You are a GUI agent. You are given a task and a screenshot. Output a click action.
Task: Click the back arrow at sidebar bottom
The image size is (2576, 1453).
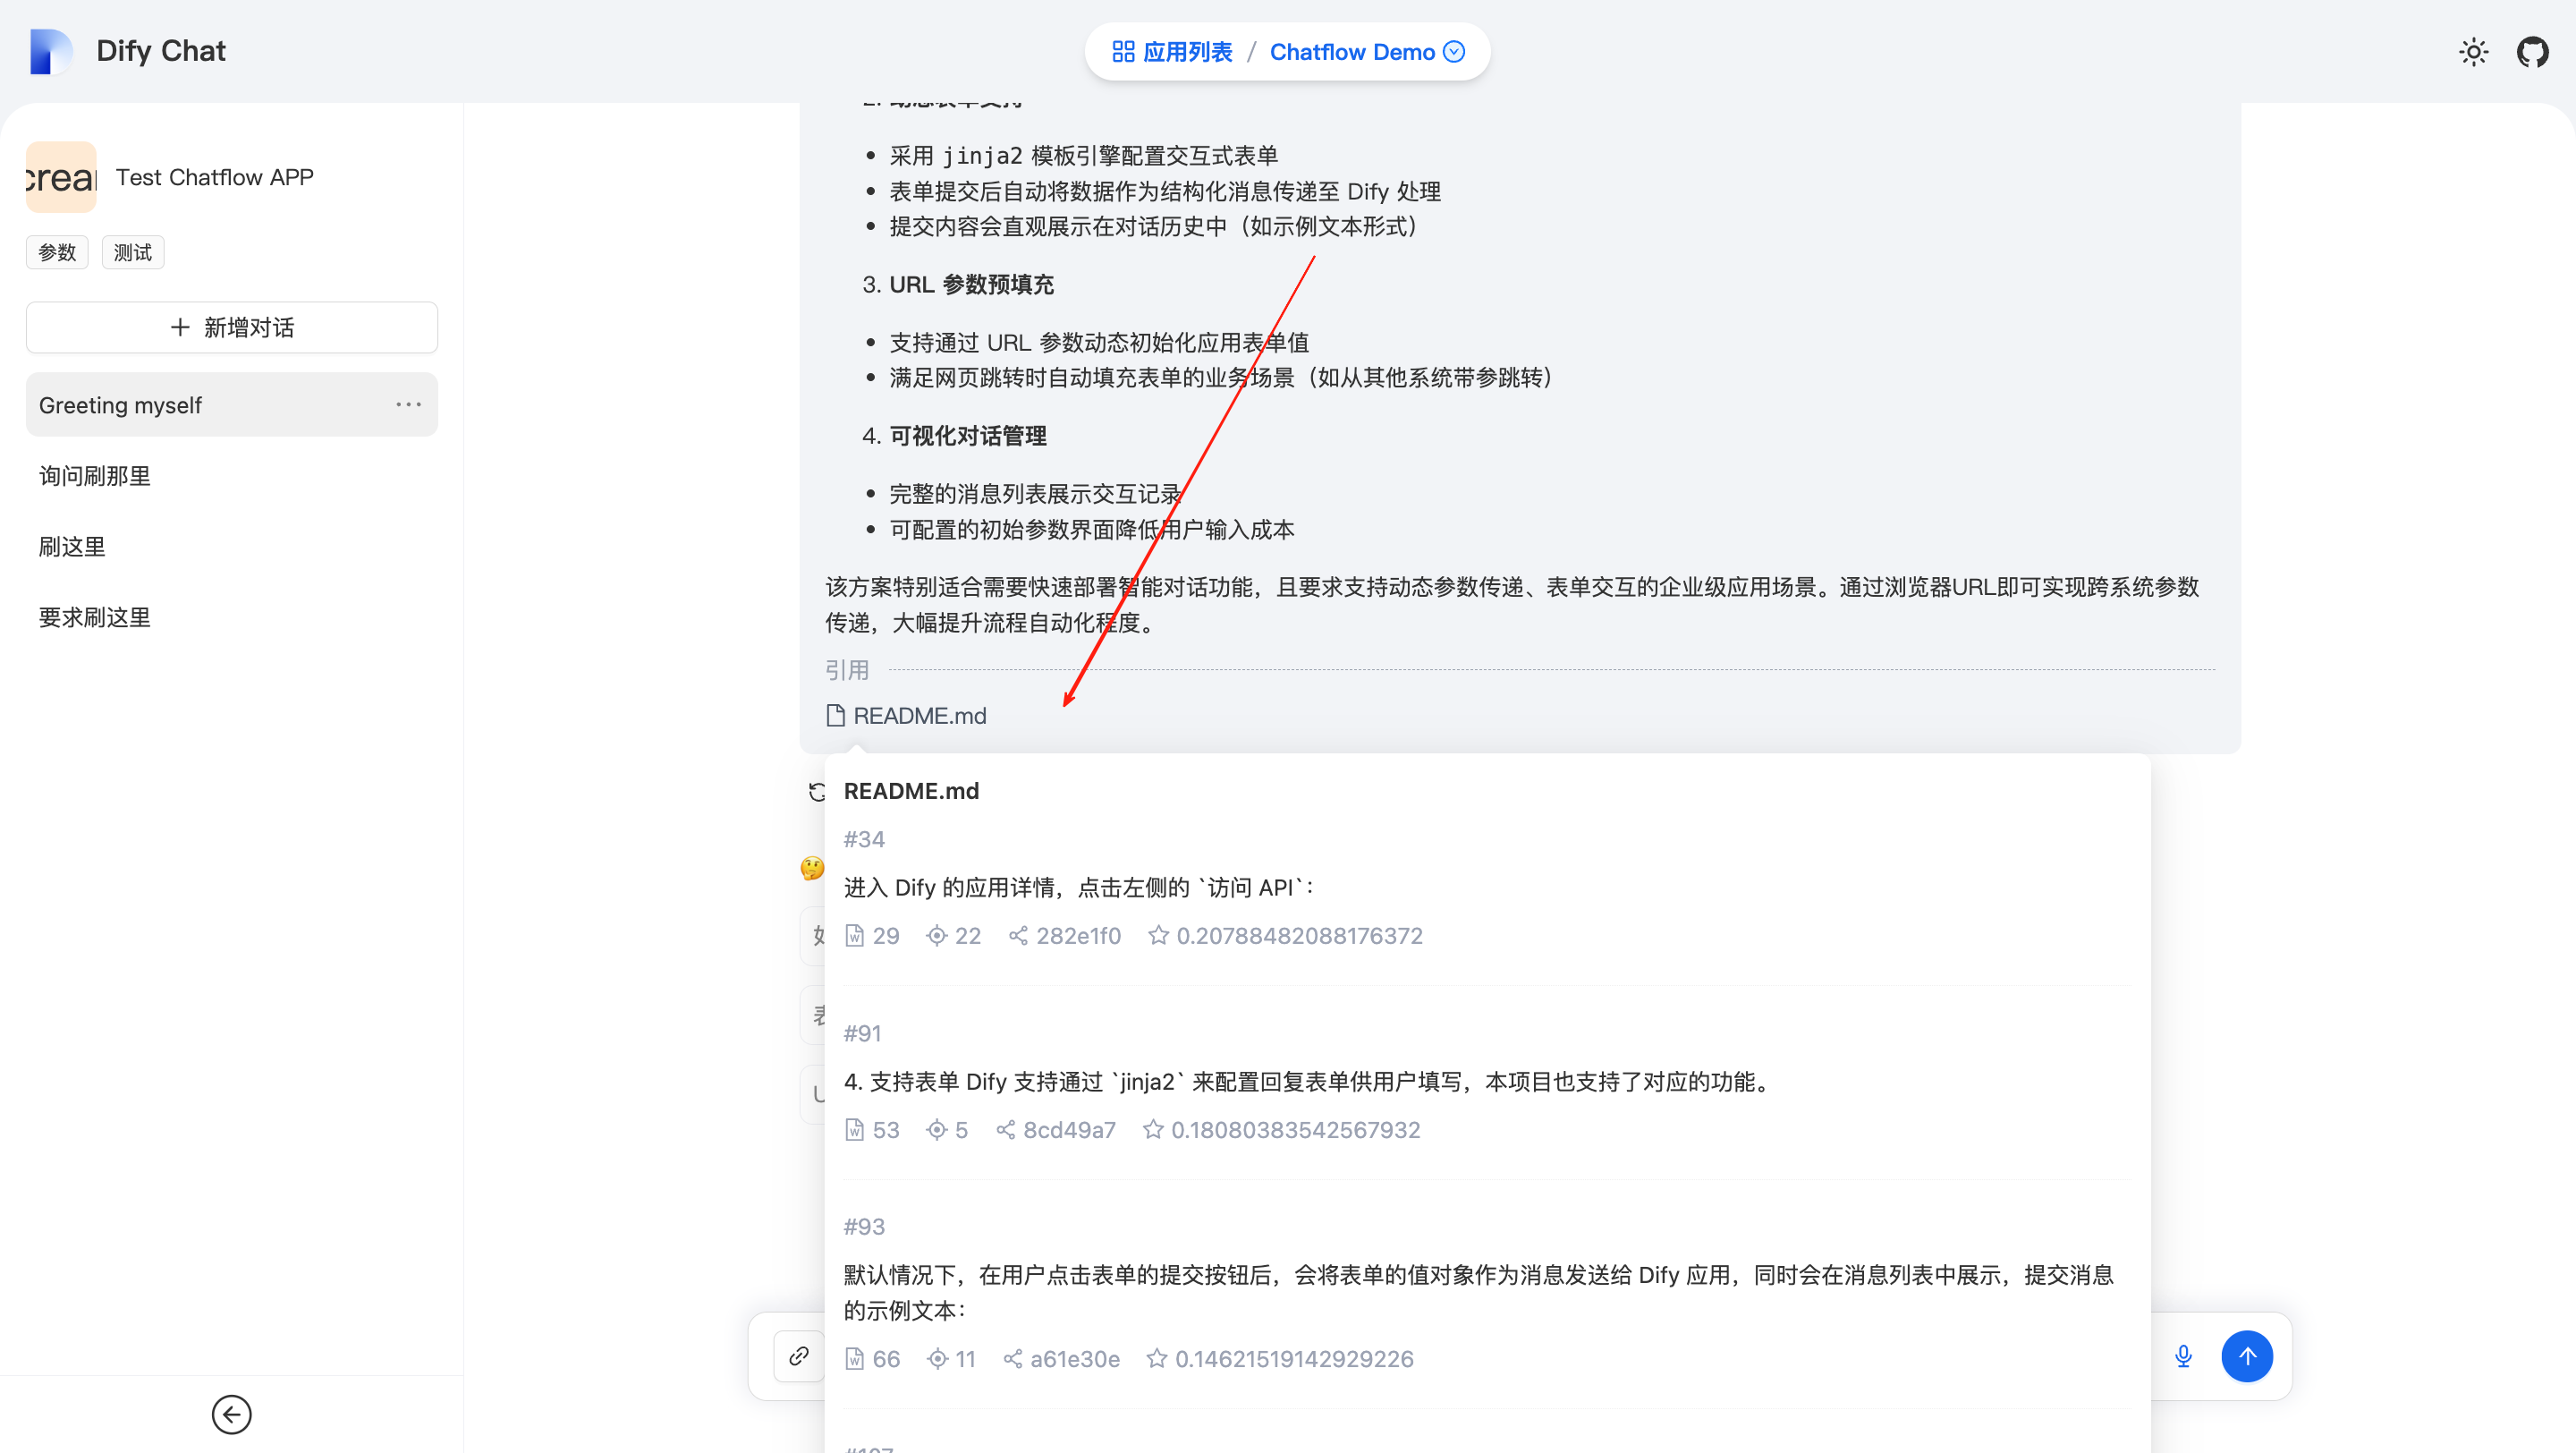[x=231, y=1414]
